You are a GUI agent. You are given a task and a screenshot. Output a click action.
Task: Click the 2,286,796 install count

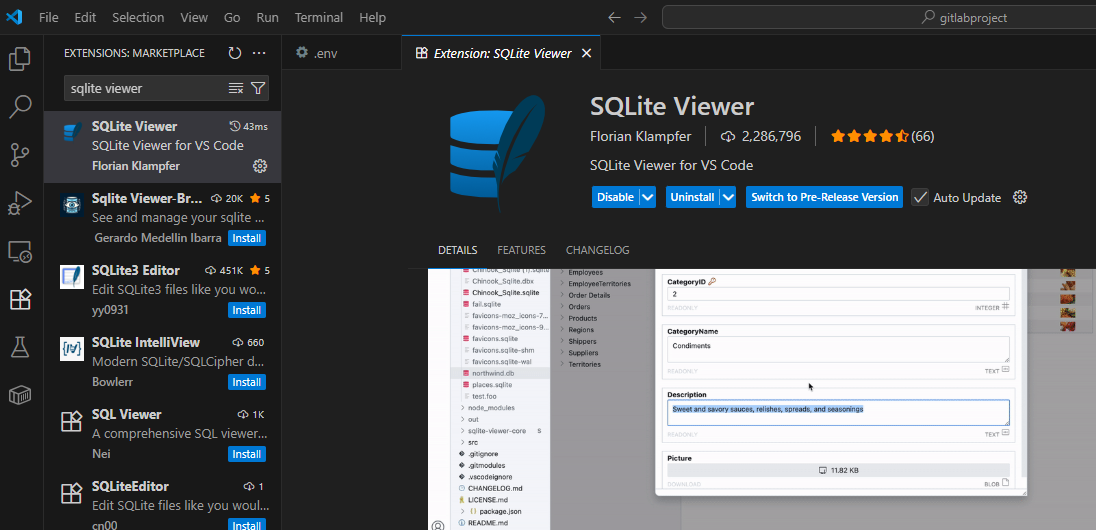761,136
